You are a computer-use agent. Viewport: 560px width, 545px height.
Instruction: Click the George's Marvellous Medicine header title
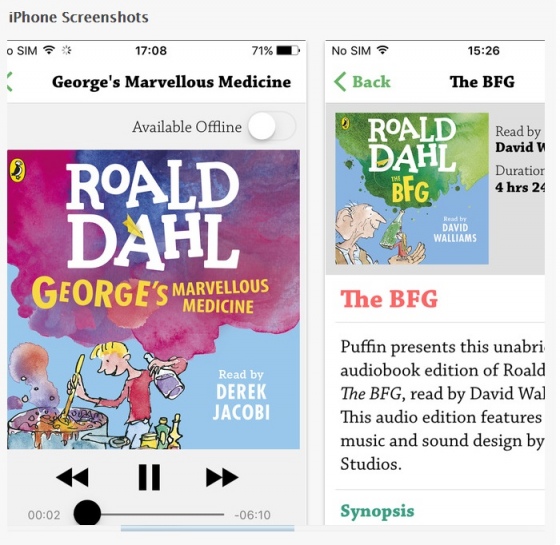click(171, 82)
